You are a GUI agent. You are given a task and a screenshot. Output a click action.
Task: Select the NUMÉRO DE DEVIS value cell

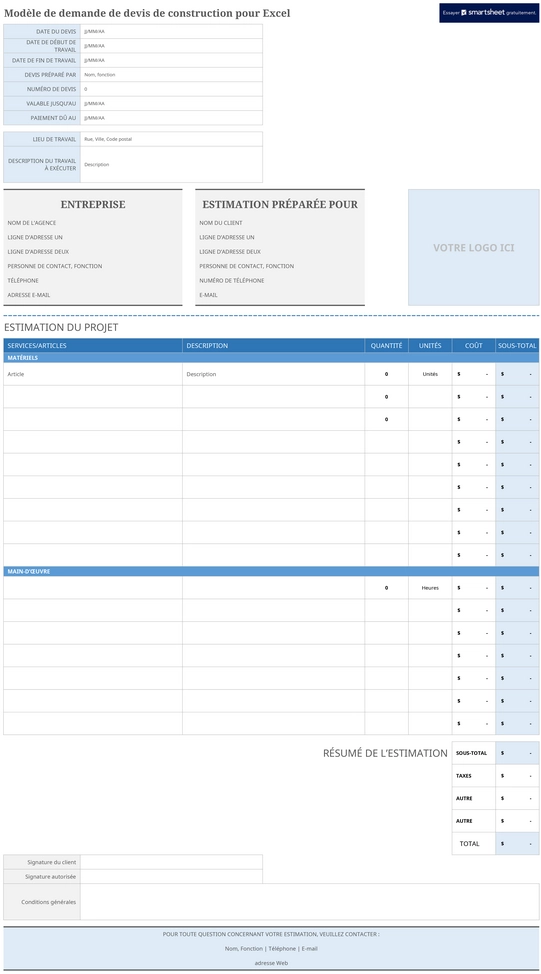point(171,89)
